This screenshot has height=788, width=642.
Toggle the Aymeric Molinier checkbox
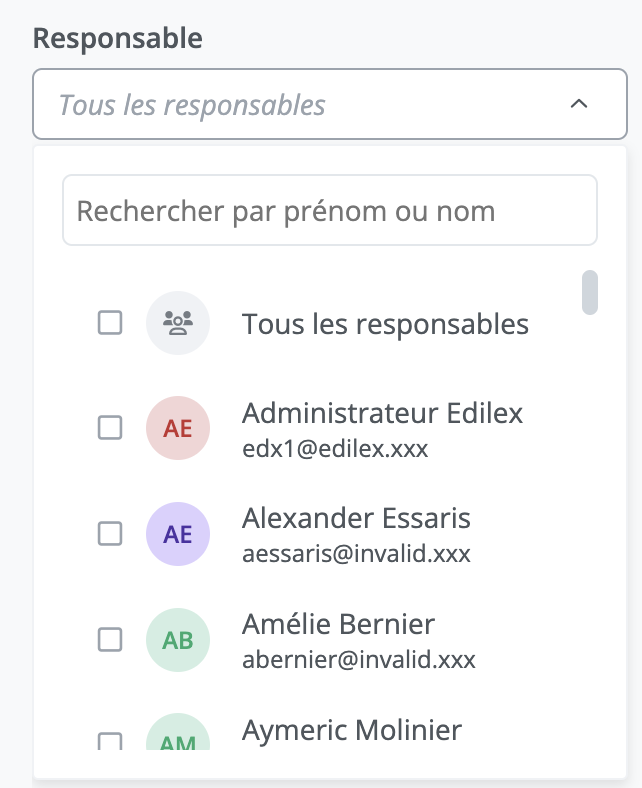pyautogui.click(x=110, y=741)
